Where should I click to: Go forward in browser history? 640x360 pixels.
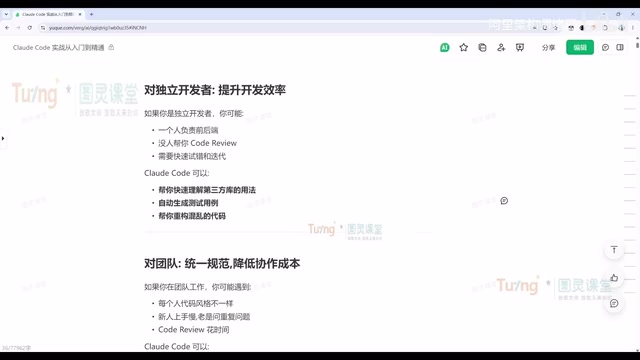click(18, 28)
